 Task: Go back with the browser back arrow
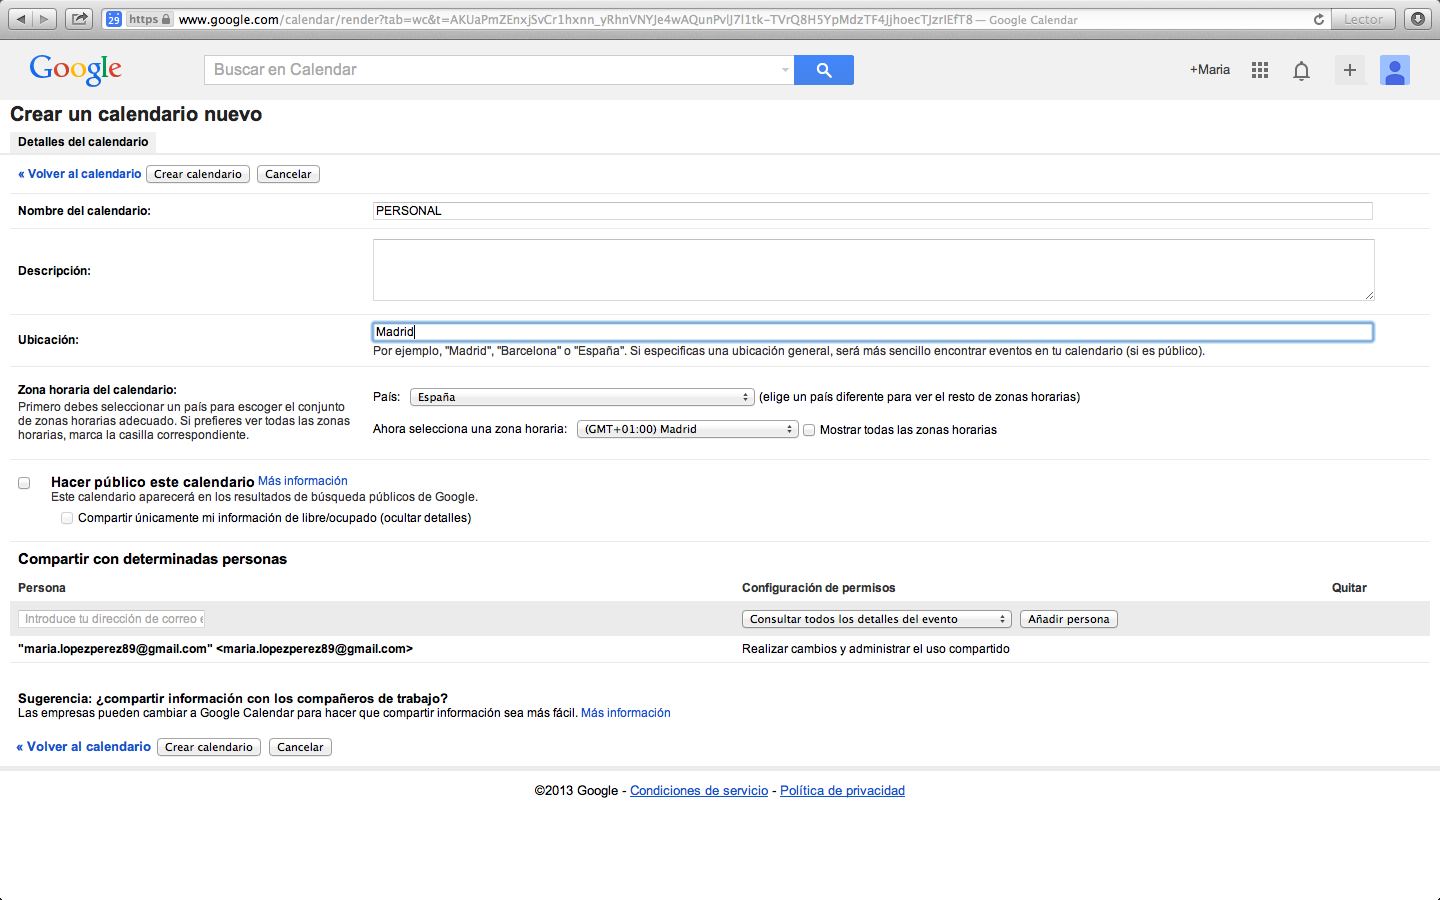(20, 19)
